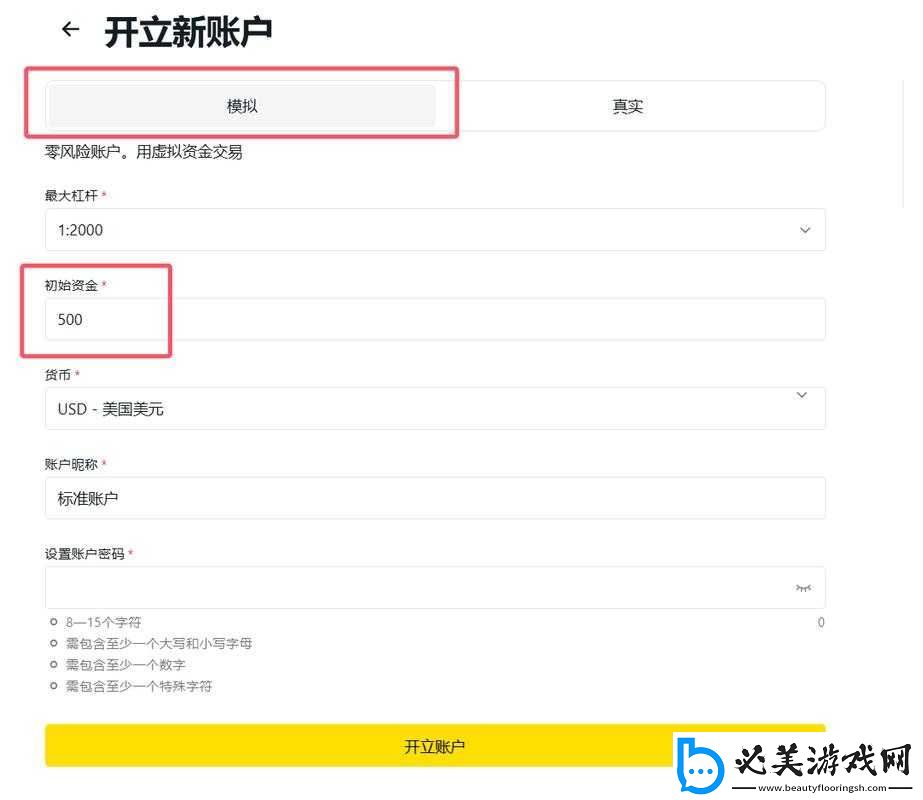Viewport: 923px width, 800px height.
Task: Toggle password visibility with the eye icon
Action: tap(803, 588)
